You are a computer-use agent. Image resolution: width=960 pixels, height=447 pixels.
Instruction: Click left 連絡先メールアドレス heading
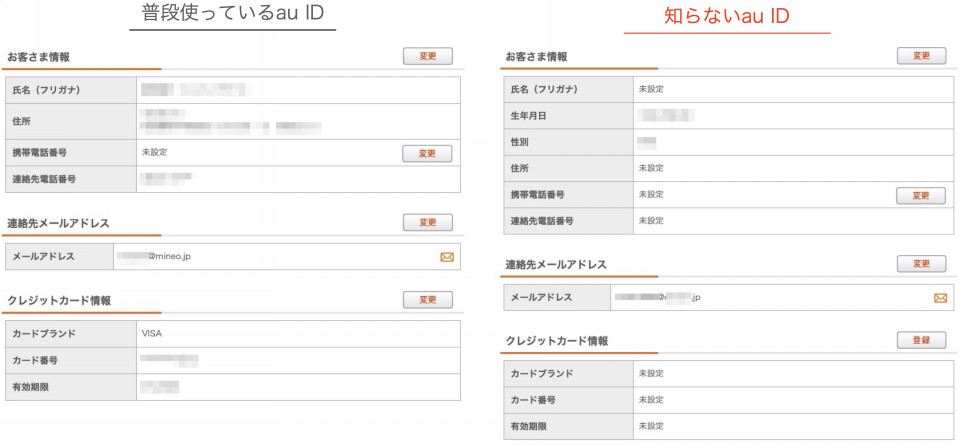(58, 224)
